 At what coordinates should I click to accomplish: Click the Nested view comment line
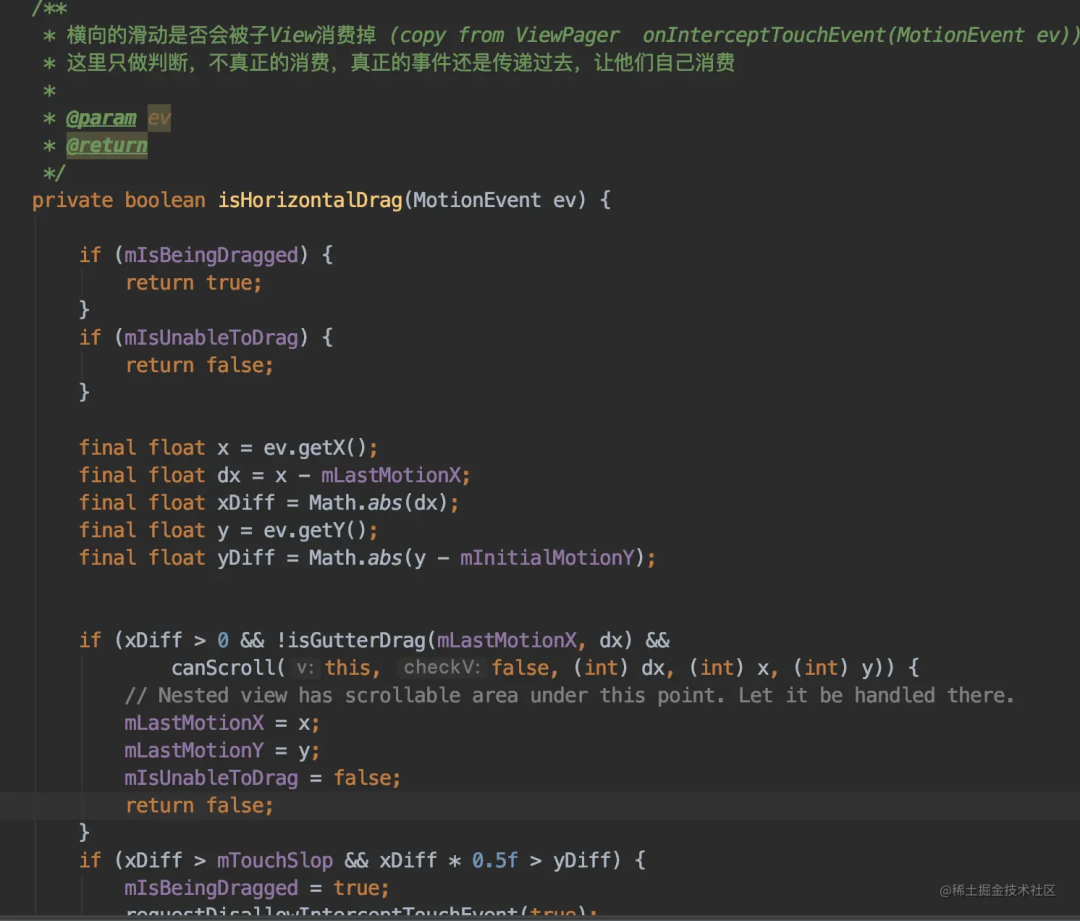[x=570, y=696]
